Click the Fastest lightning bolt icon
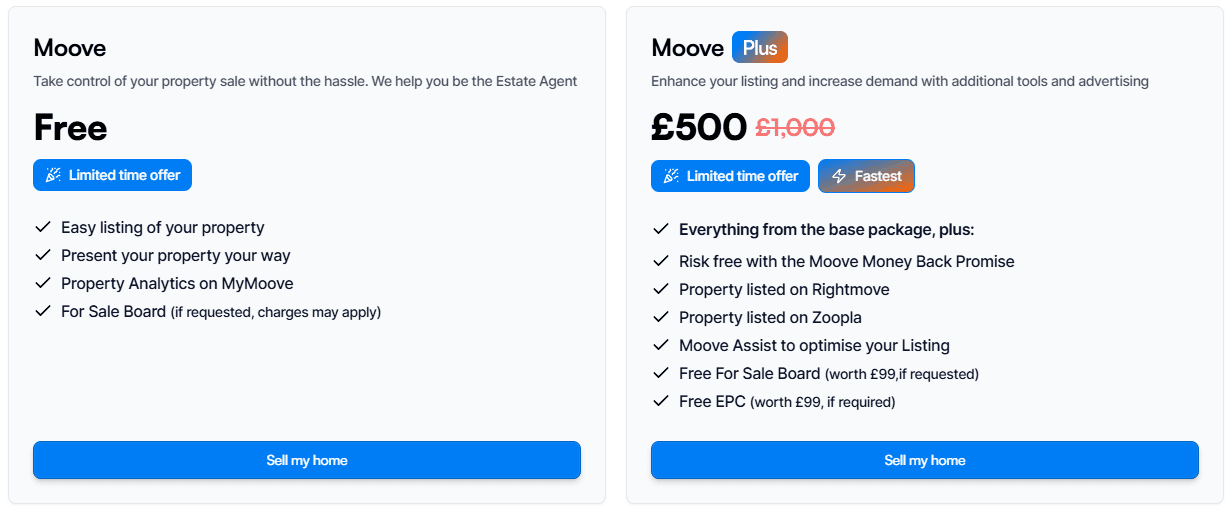1231x513 pixels. coord(839,176)
